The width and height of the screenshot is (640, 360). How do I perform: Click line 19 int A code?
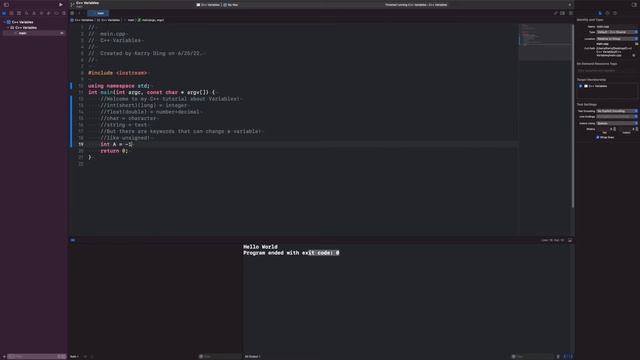(x=116, y=144)
